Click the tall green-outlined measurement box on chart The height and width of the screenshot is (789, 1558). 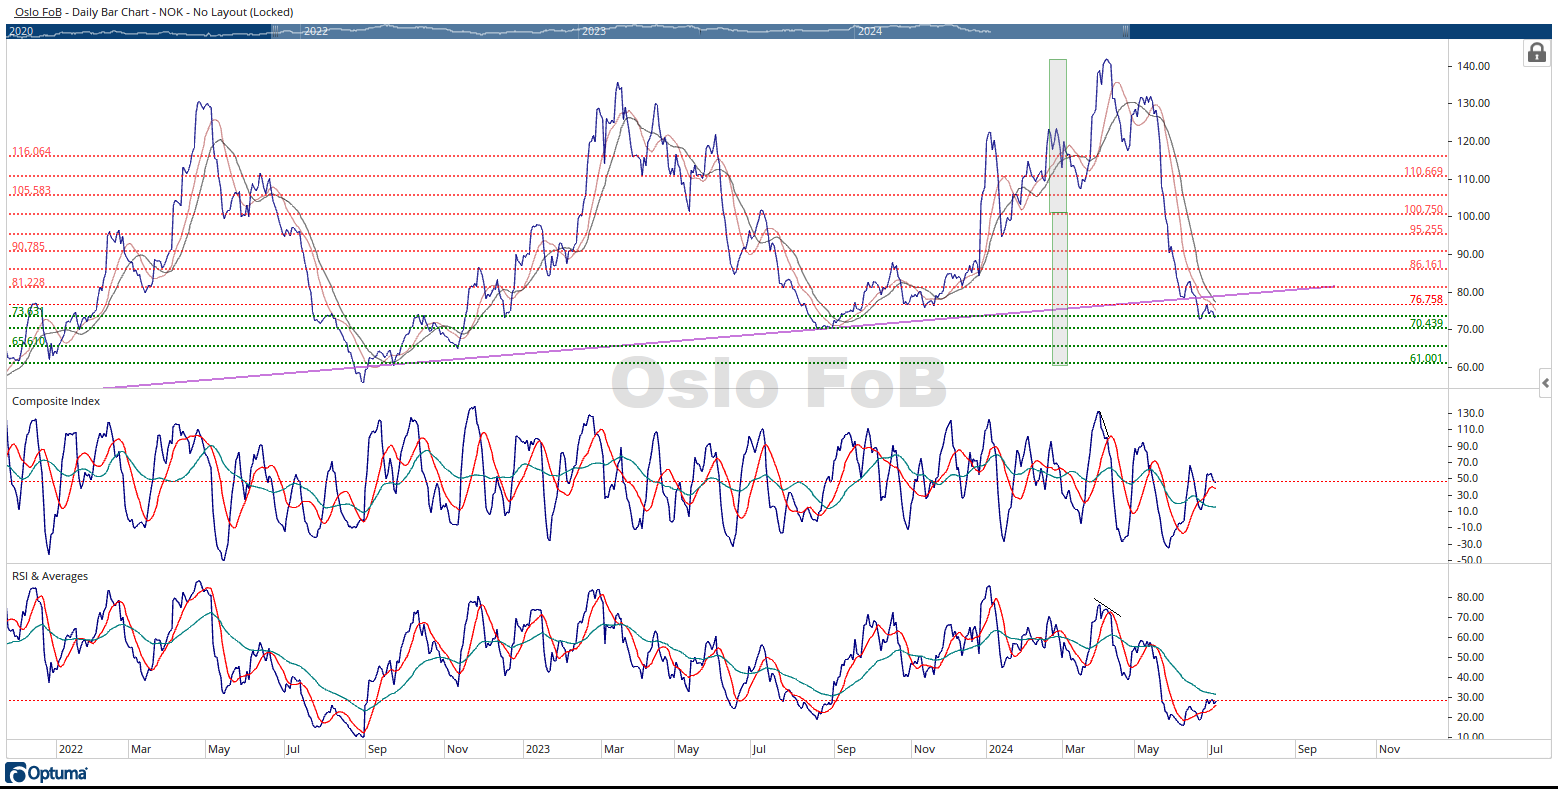pos(1058,212)
